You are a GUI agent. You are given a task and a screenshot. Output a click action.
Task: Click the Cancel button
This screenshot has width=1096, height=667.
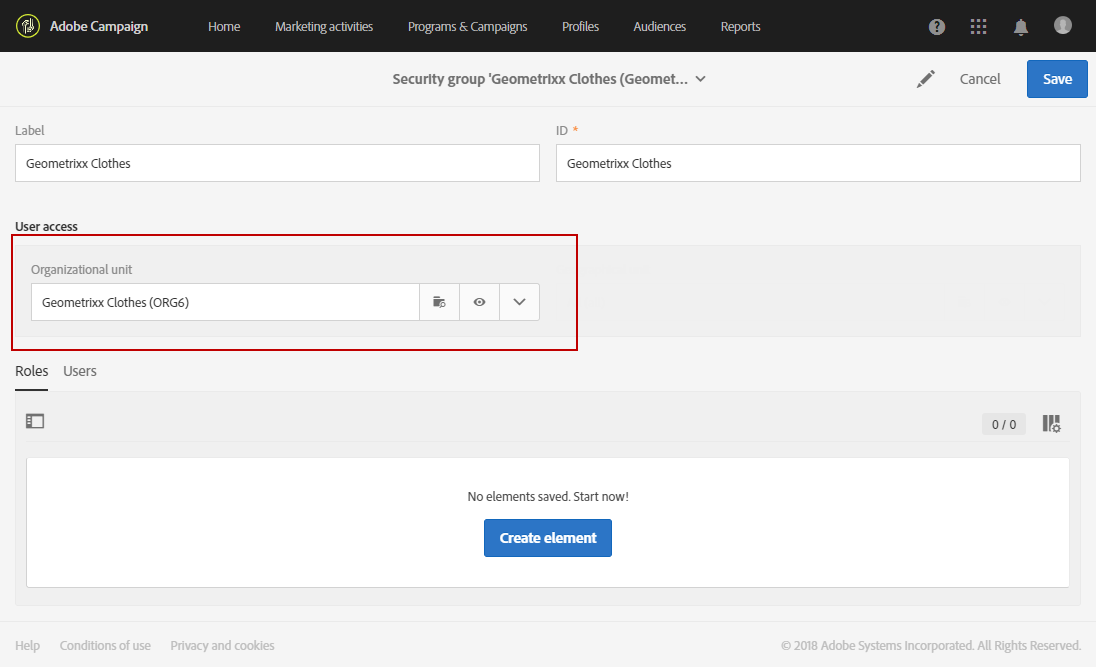click(x=979, y=79)
